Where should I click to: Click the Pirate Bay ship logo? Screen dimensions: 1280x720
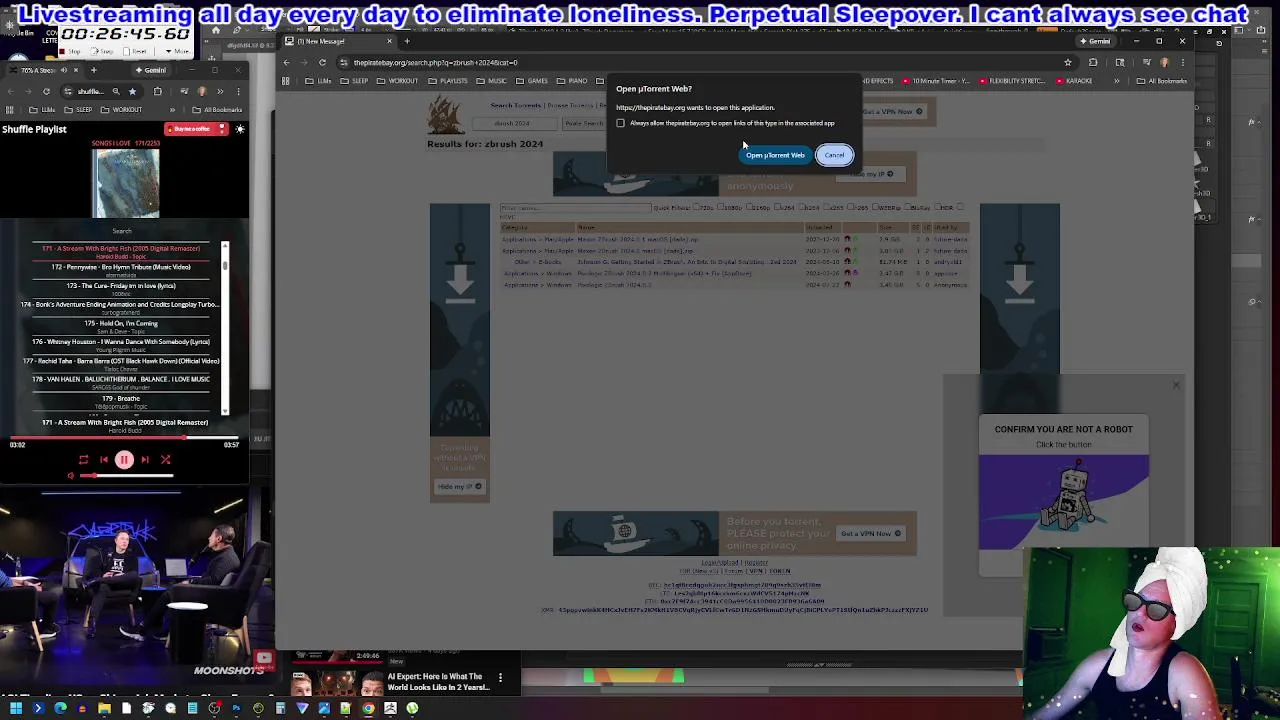pos(446,115)
